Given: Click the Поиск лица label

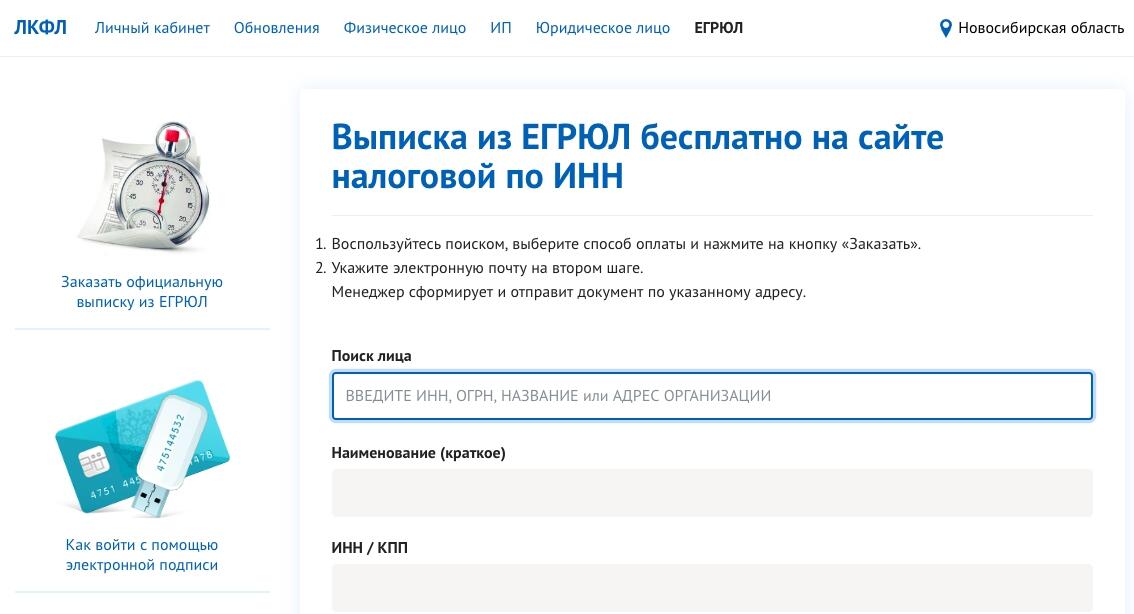Looking at the screenshot, I should point(371,356).
